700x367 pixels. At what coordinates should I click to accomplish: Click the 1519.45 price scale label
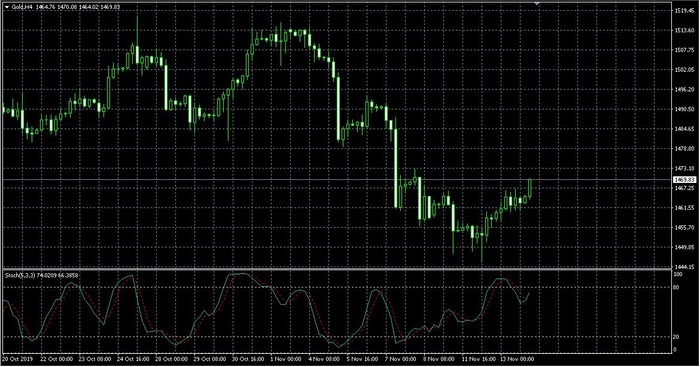coord(684,10)
